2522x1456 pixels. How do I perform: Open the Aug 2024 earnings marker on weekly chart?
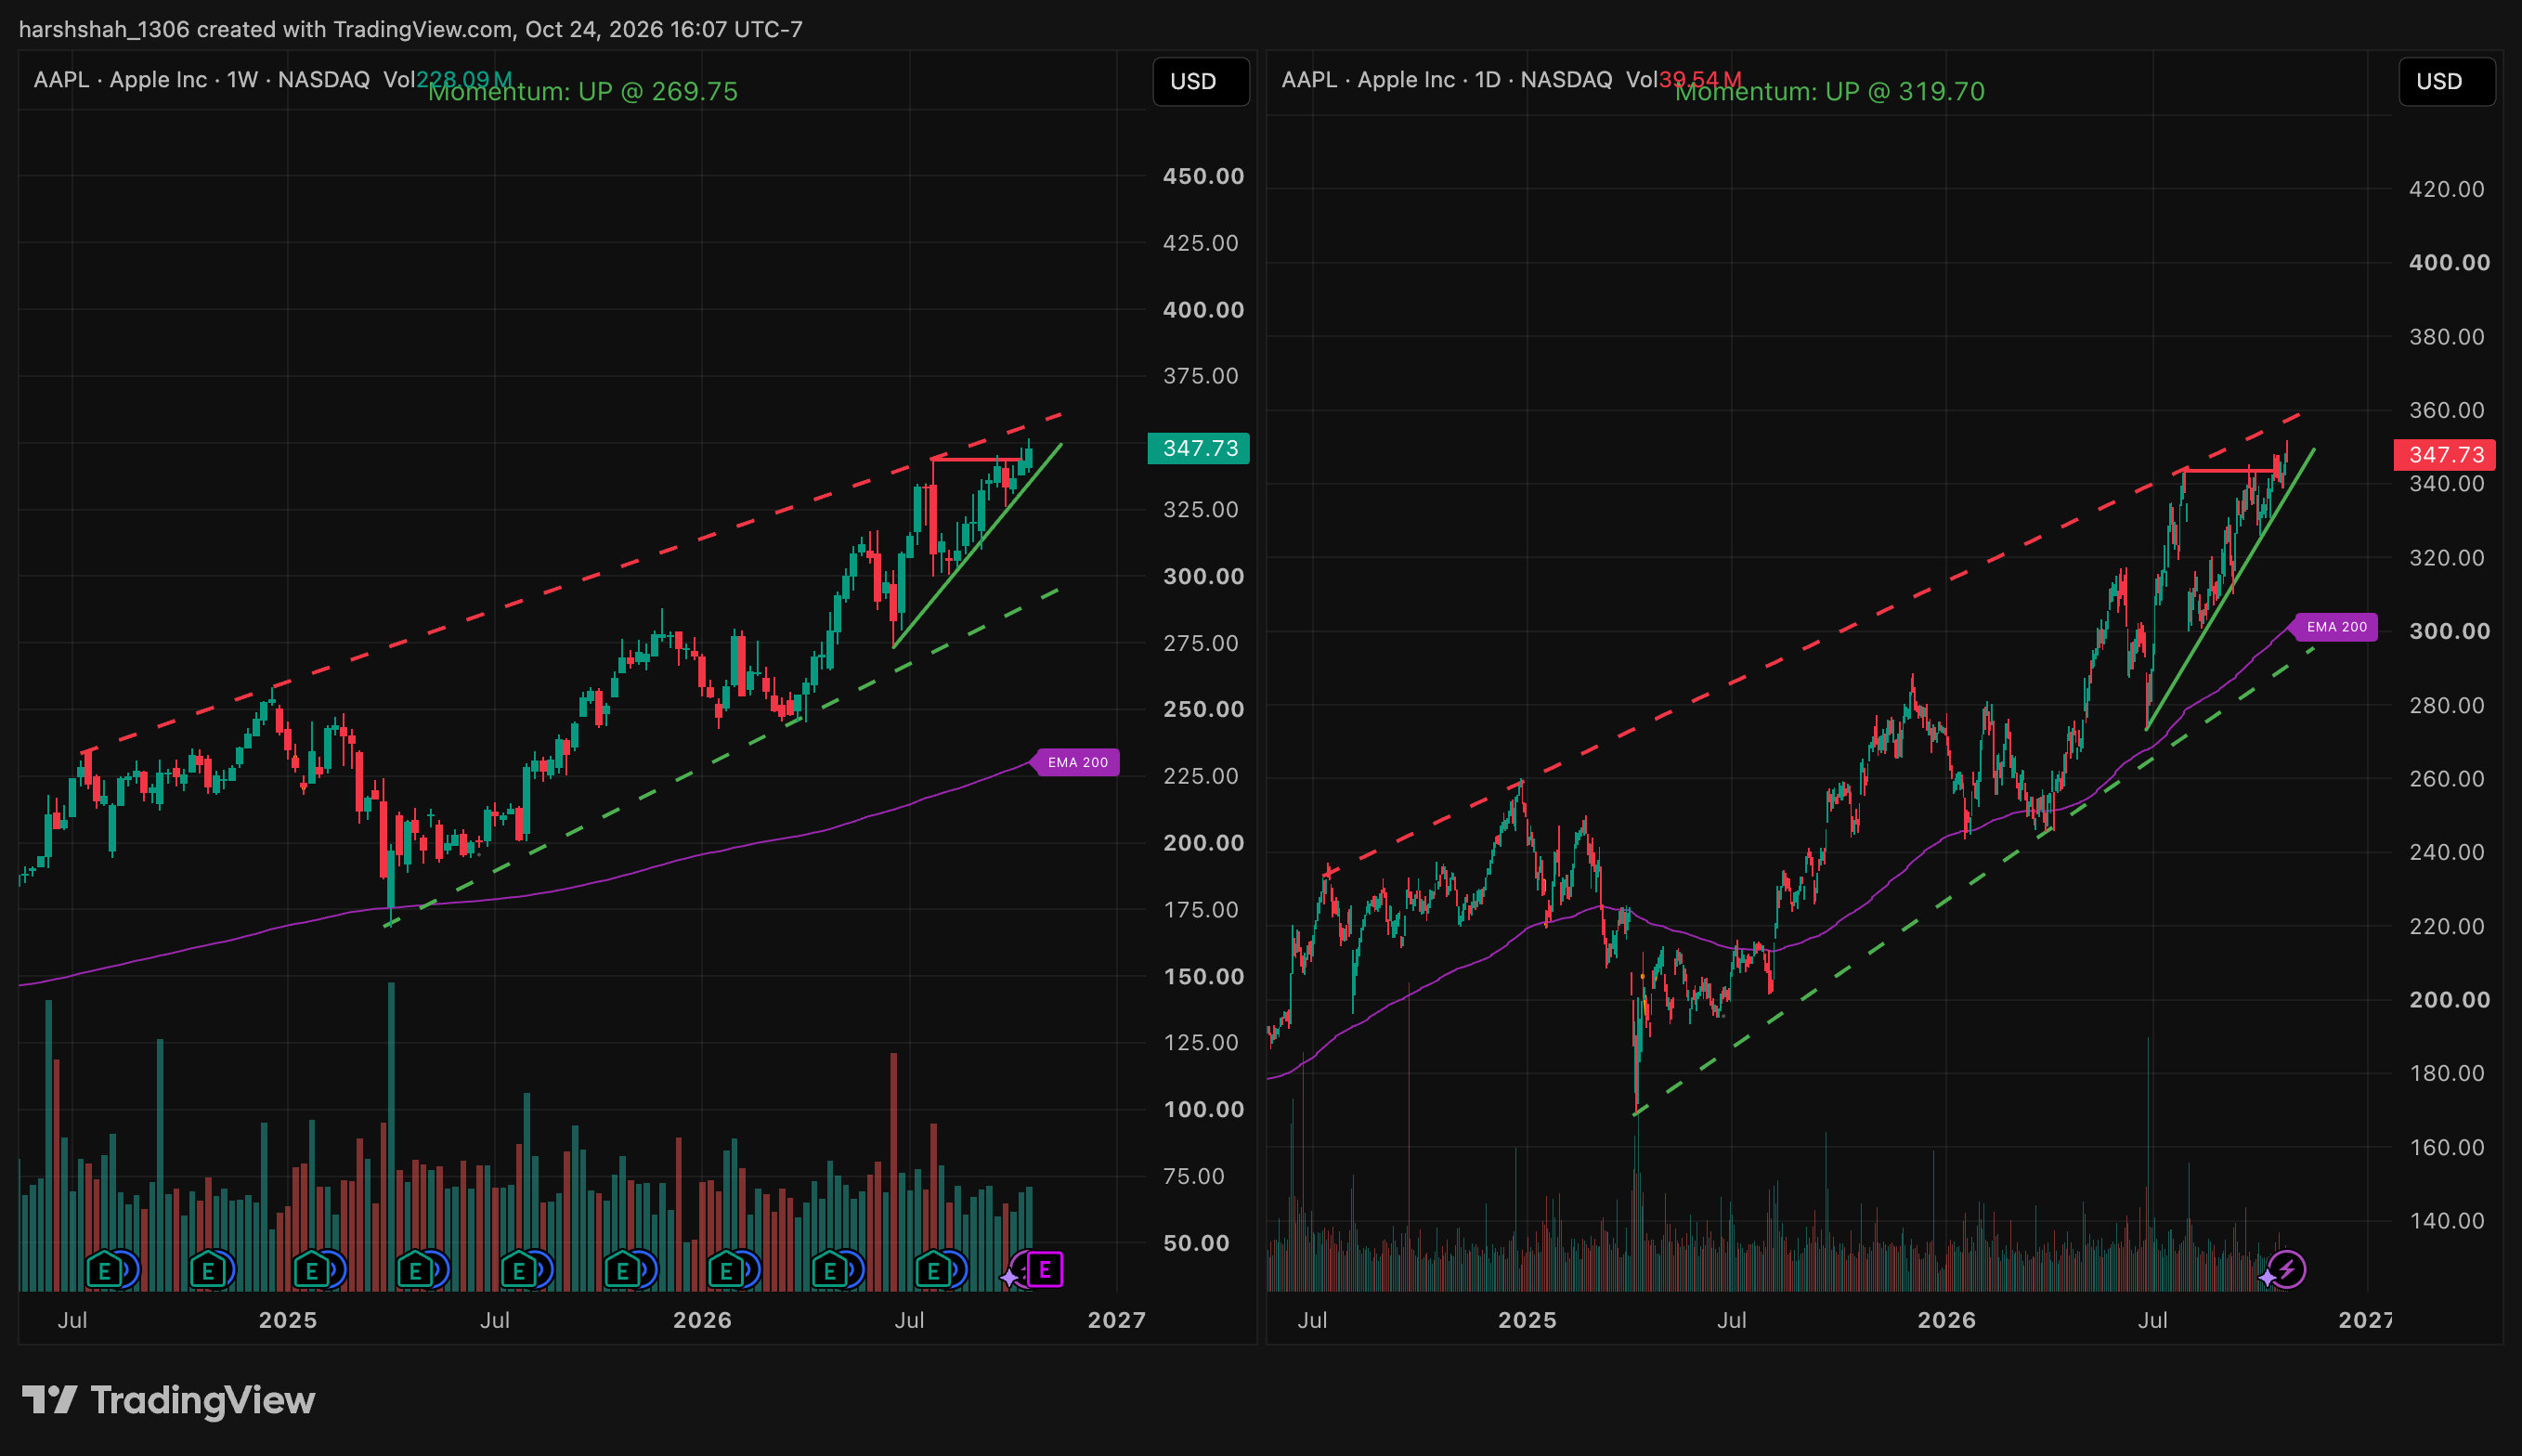104,1270
